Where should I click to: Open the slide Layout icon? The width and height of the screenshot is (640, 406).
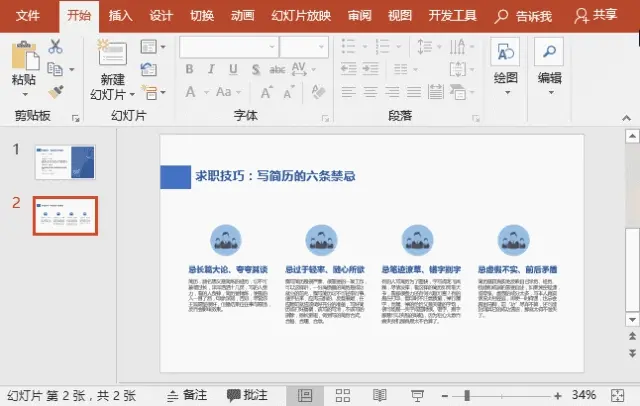(149, 47)
